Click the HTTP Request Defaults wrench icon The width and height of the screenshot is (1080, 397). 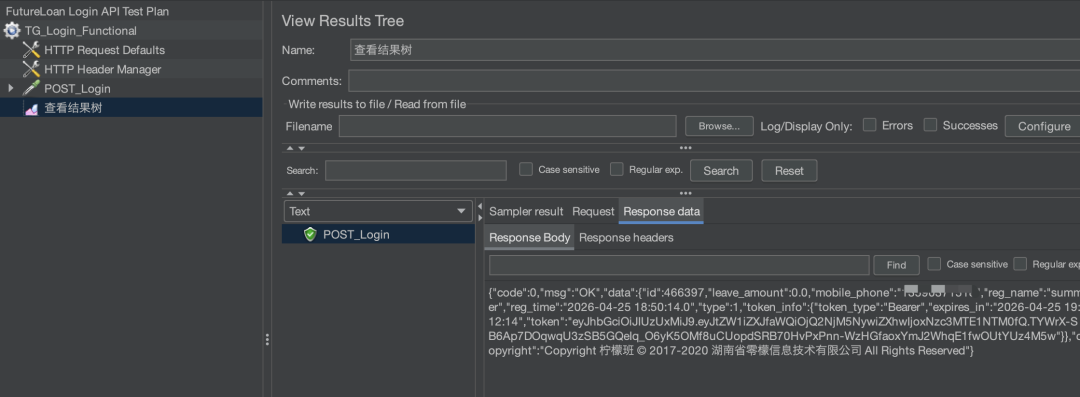(31, 50)
